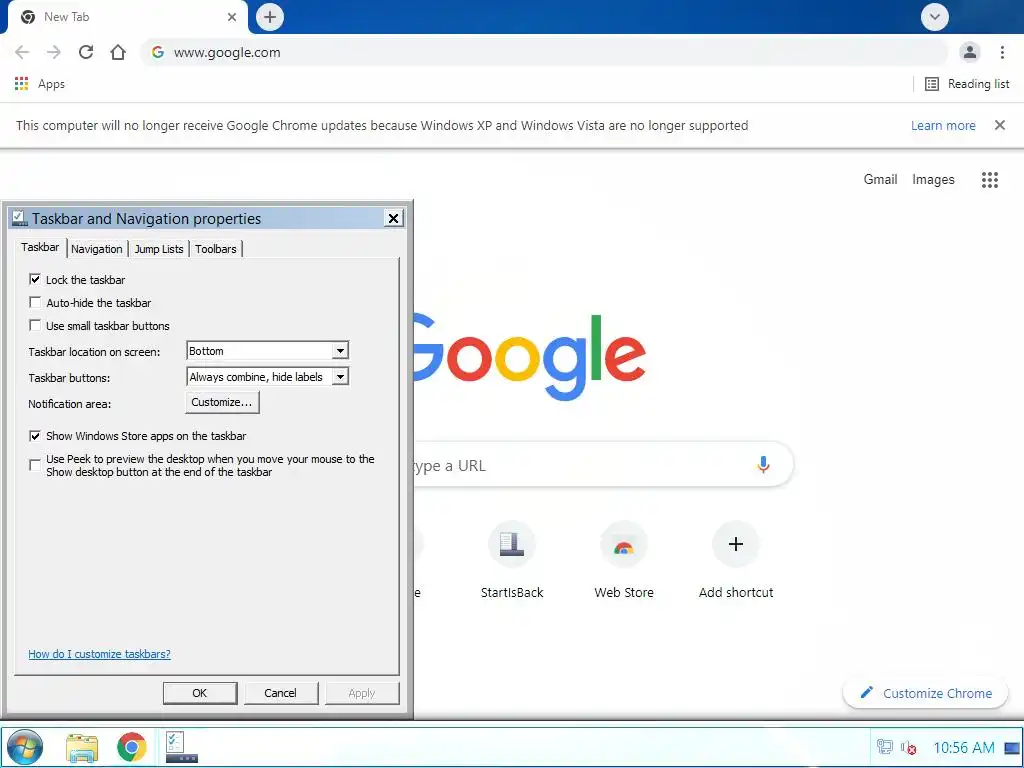The image size is (1024, 768).
Task: Click the Google logo
Action: [x=530, y=357]
